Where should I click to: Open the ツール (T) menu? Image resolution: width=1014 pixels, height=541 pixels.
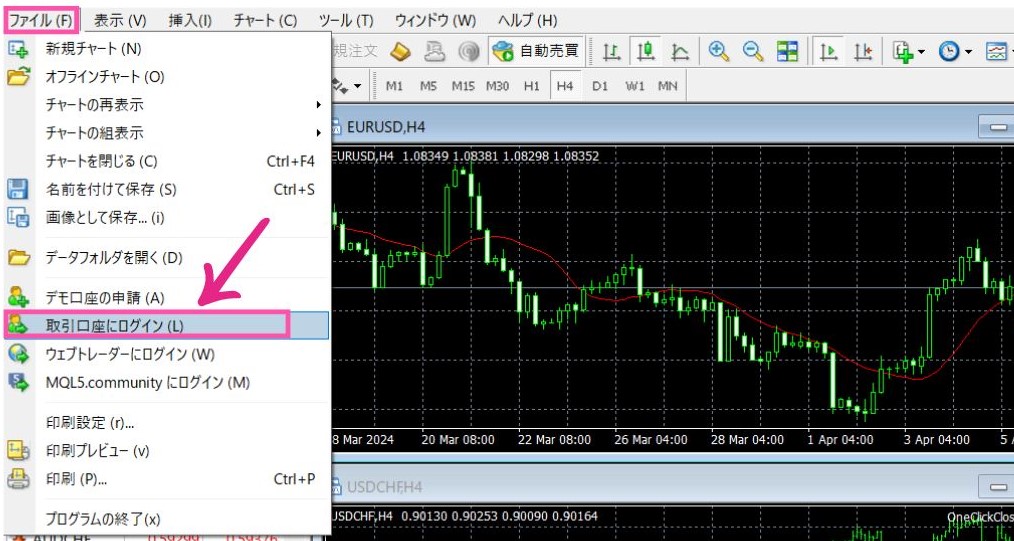[x=347, y=20]
